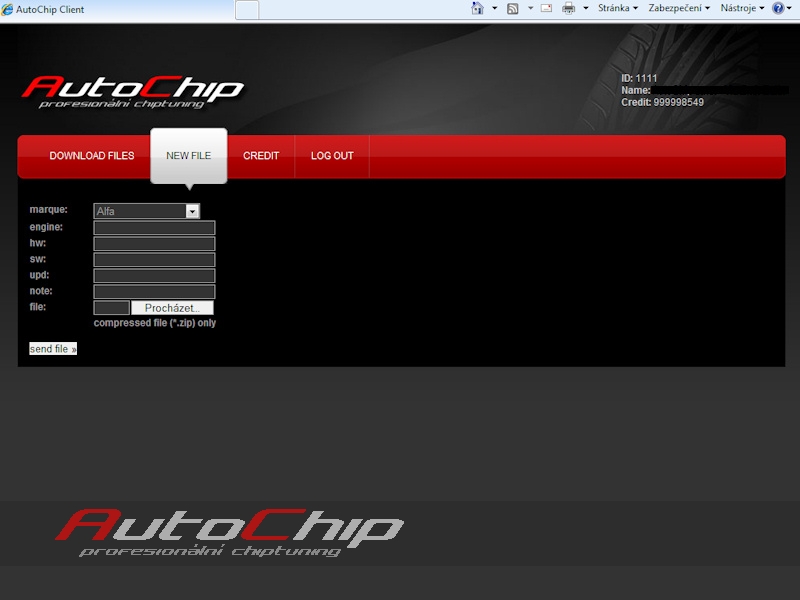Switch to the DOWNLOAD FILES tab
Screen dimensions: 800x600
(x=91, y=156)
